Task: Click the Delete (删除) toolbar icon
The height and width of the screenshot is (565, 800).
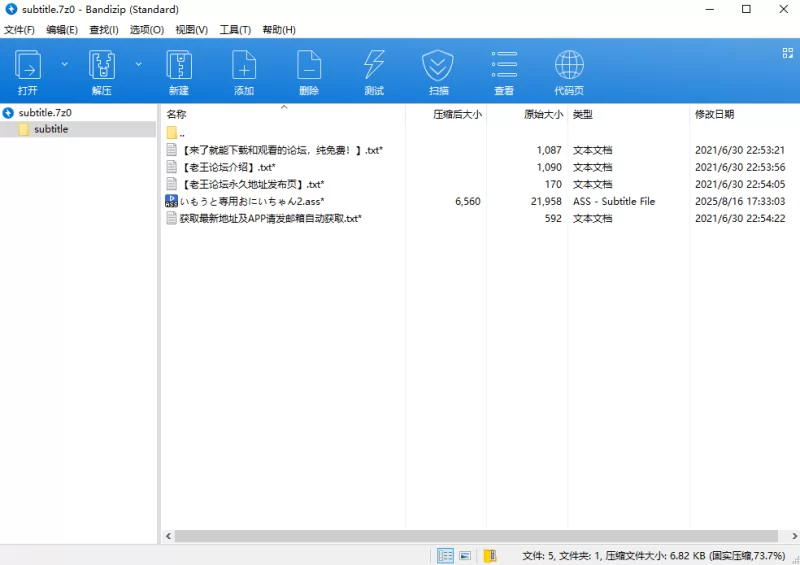Action: click(309, 65)
